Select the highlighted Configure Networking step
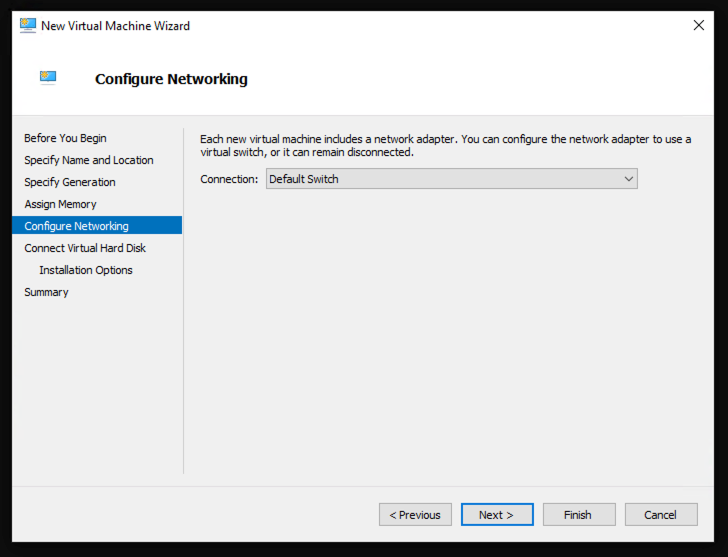Image resolution: width=728 pixels, height=557 pixels. [x=76, y=226]
